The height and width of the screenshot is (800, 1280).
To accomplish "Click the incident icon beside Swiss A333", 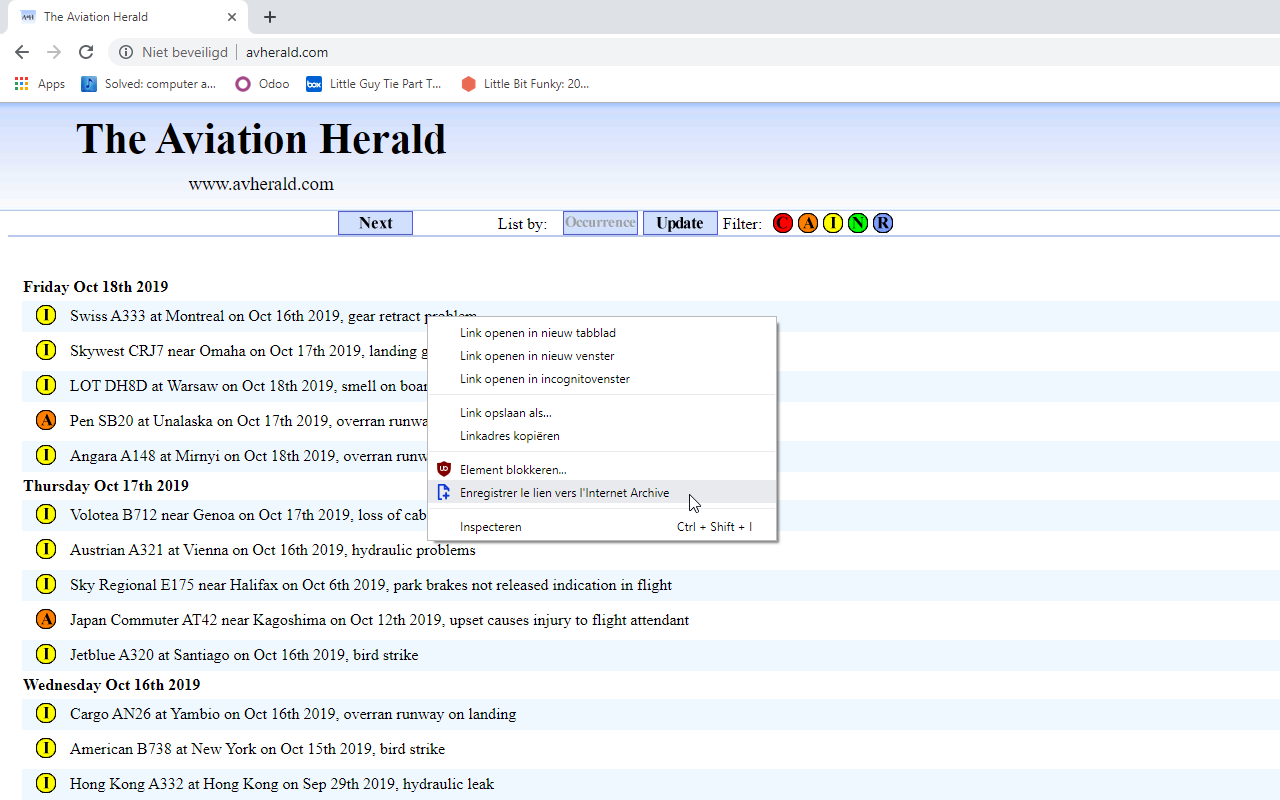I will 45,316.
